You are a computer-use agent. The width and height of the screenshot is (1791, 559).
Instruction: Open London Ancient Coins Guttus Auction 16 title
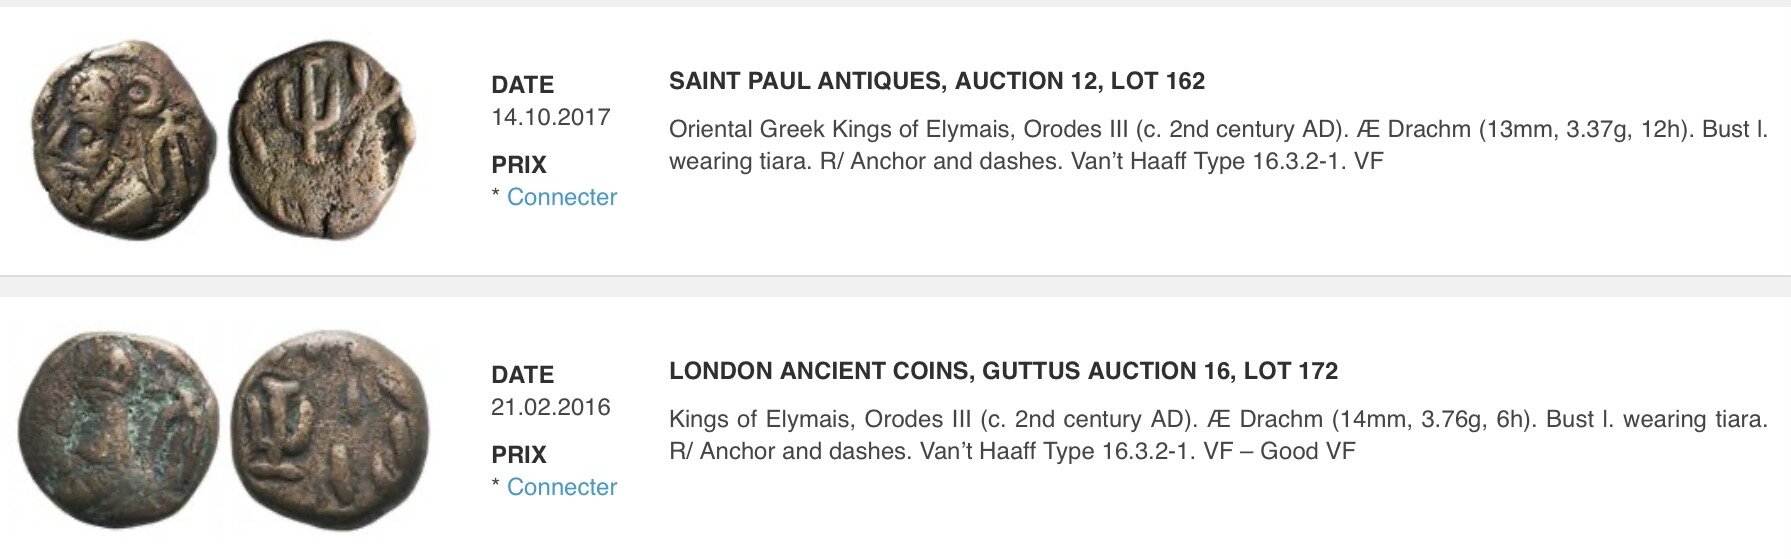click(x=1003, y=371)
